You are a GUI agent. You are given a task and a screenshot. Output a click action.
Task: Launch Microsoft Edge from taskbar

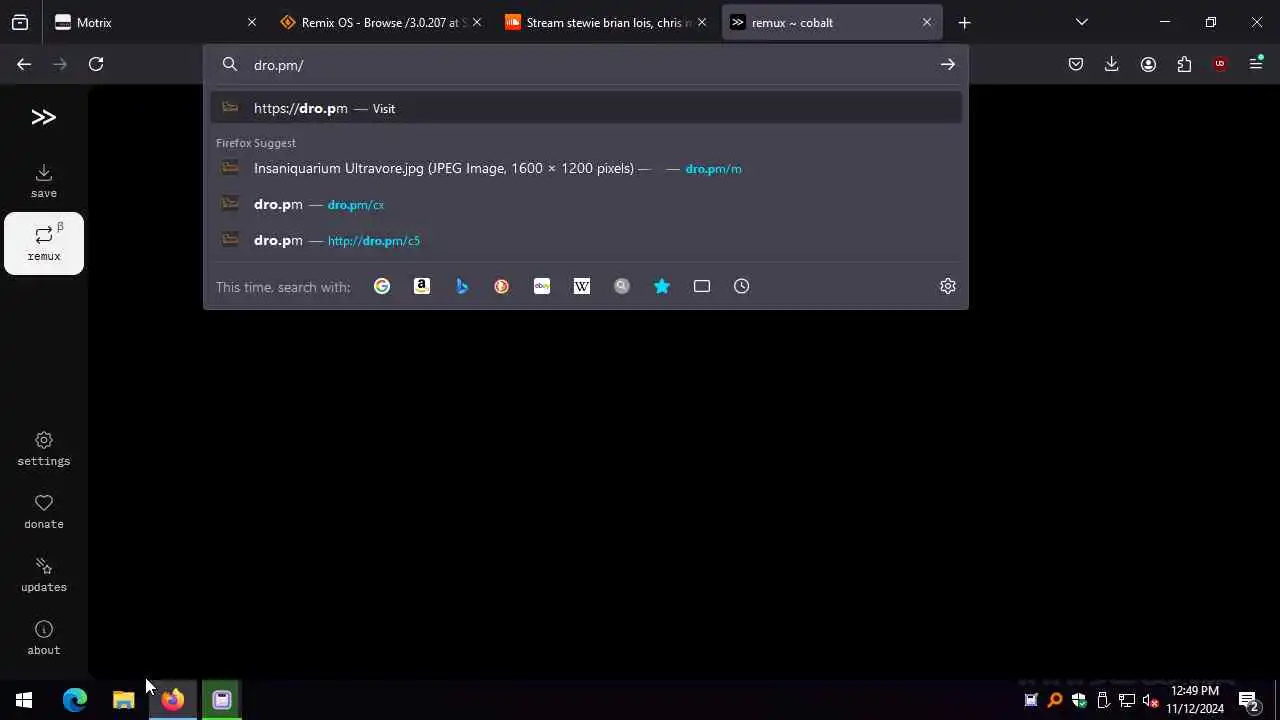tap(75, 700)
